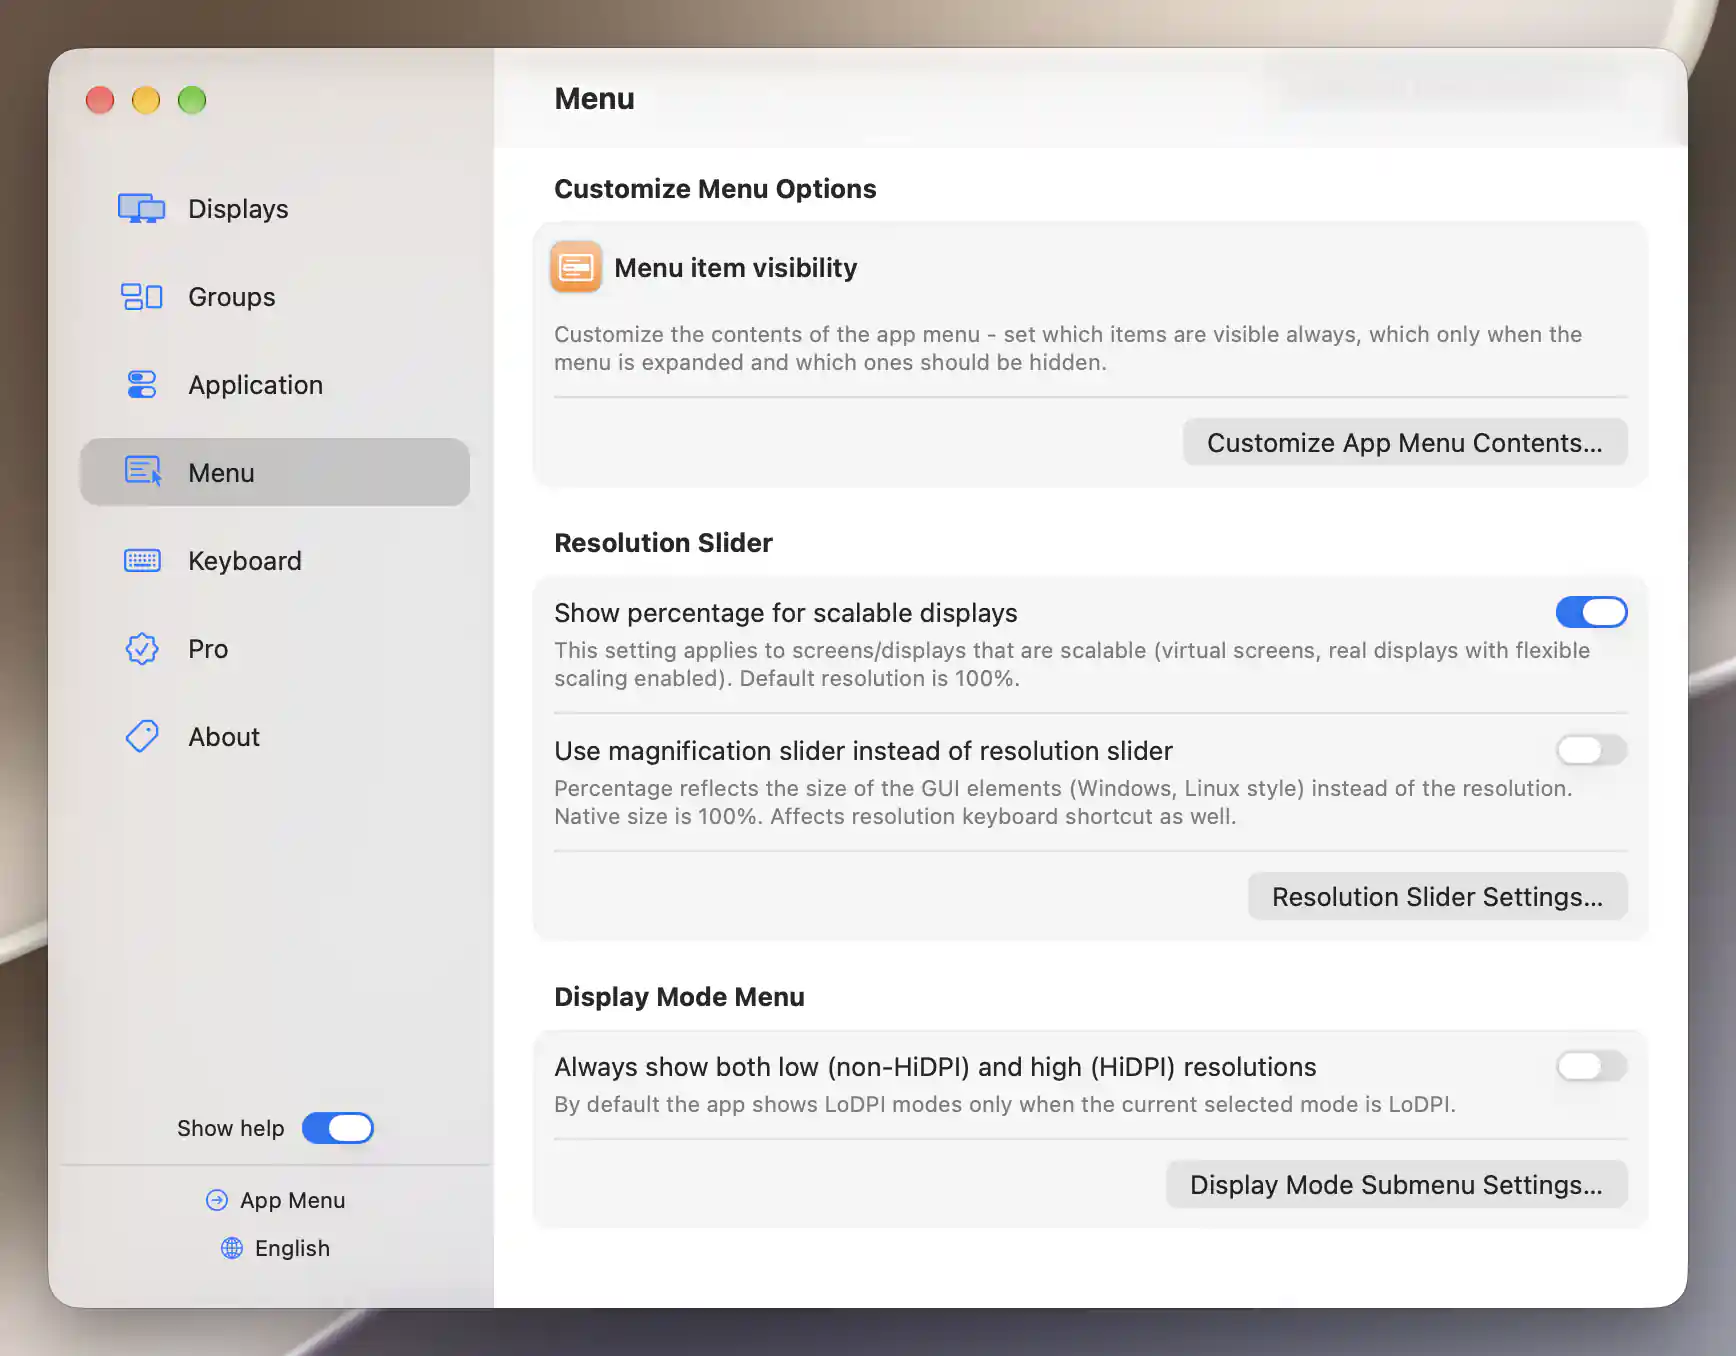1736x1356 pixels.
Task: Click the 'Show help' label
Action: (231, 1128)
